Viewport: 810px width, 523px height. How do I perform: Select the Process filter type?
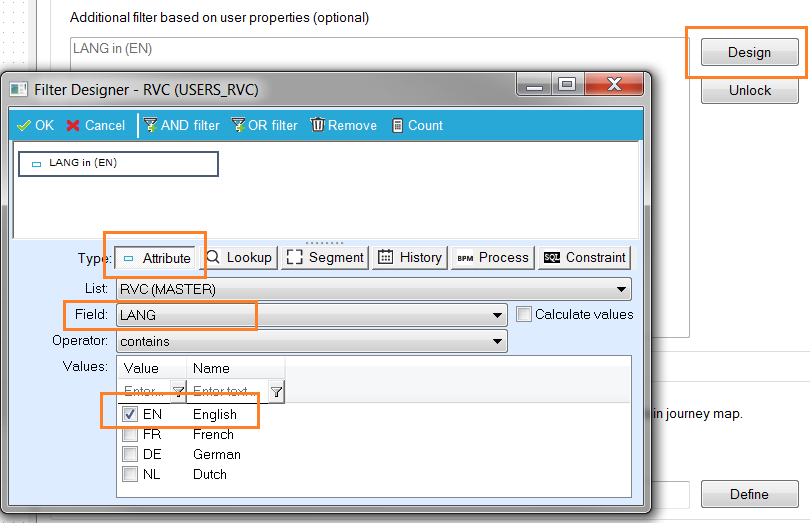[493, 258]
